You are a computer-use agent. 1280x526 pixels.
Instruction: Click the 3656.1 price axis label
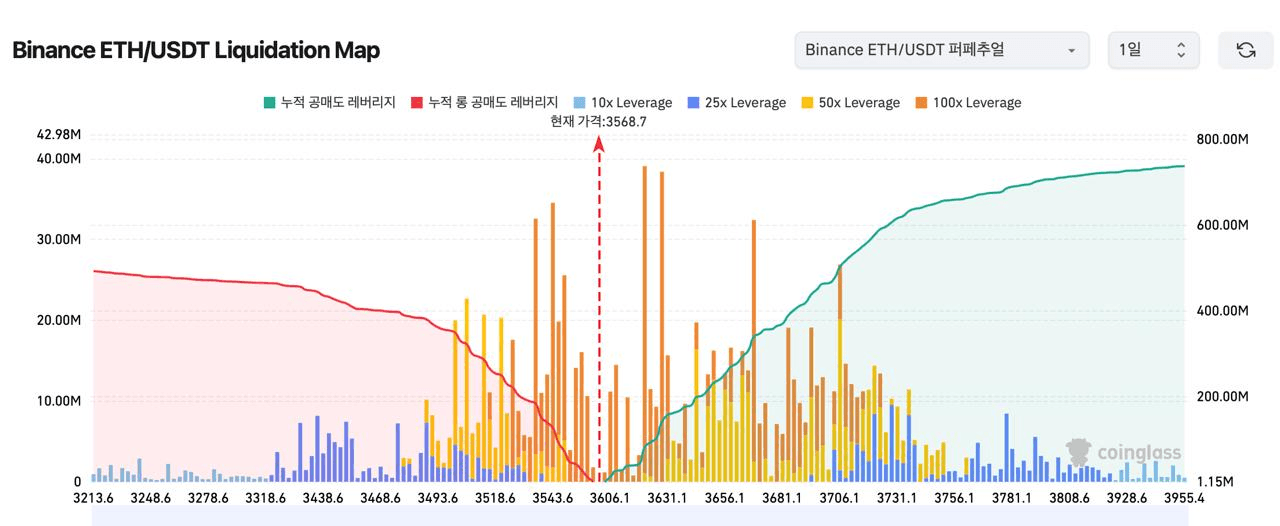pos(724,497)
